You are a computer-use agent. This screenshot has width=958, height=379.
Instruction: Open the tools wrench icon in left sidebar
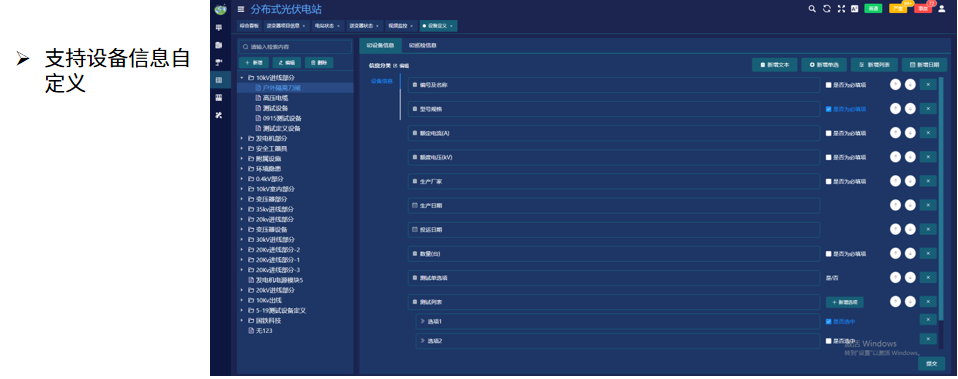coord(219,115)
